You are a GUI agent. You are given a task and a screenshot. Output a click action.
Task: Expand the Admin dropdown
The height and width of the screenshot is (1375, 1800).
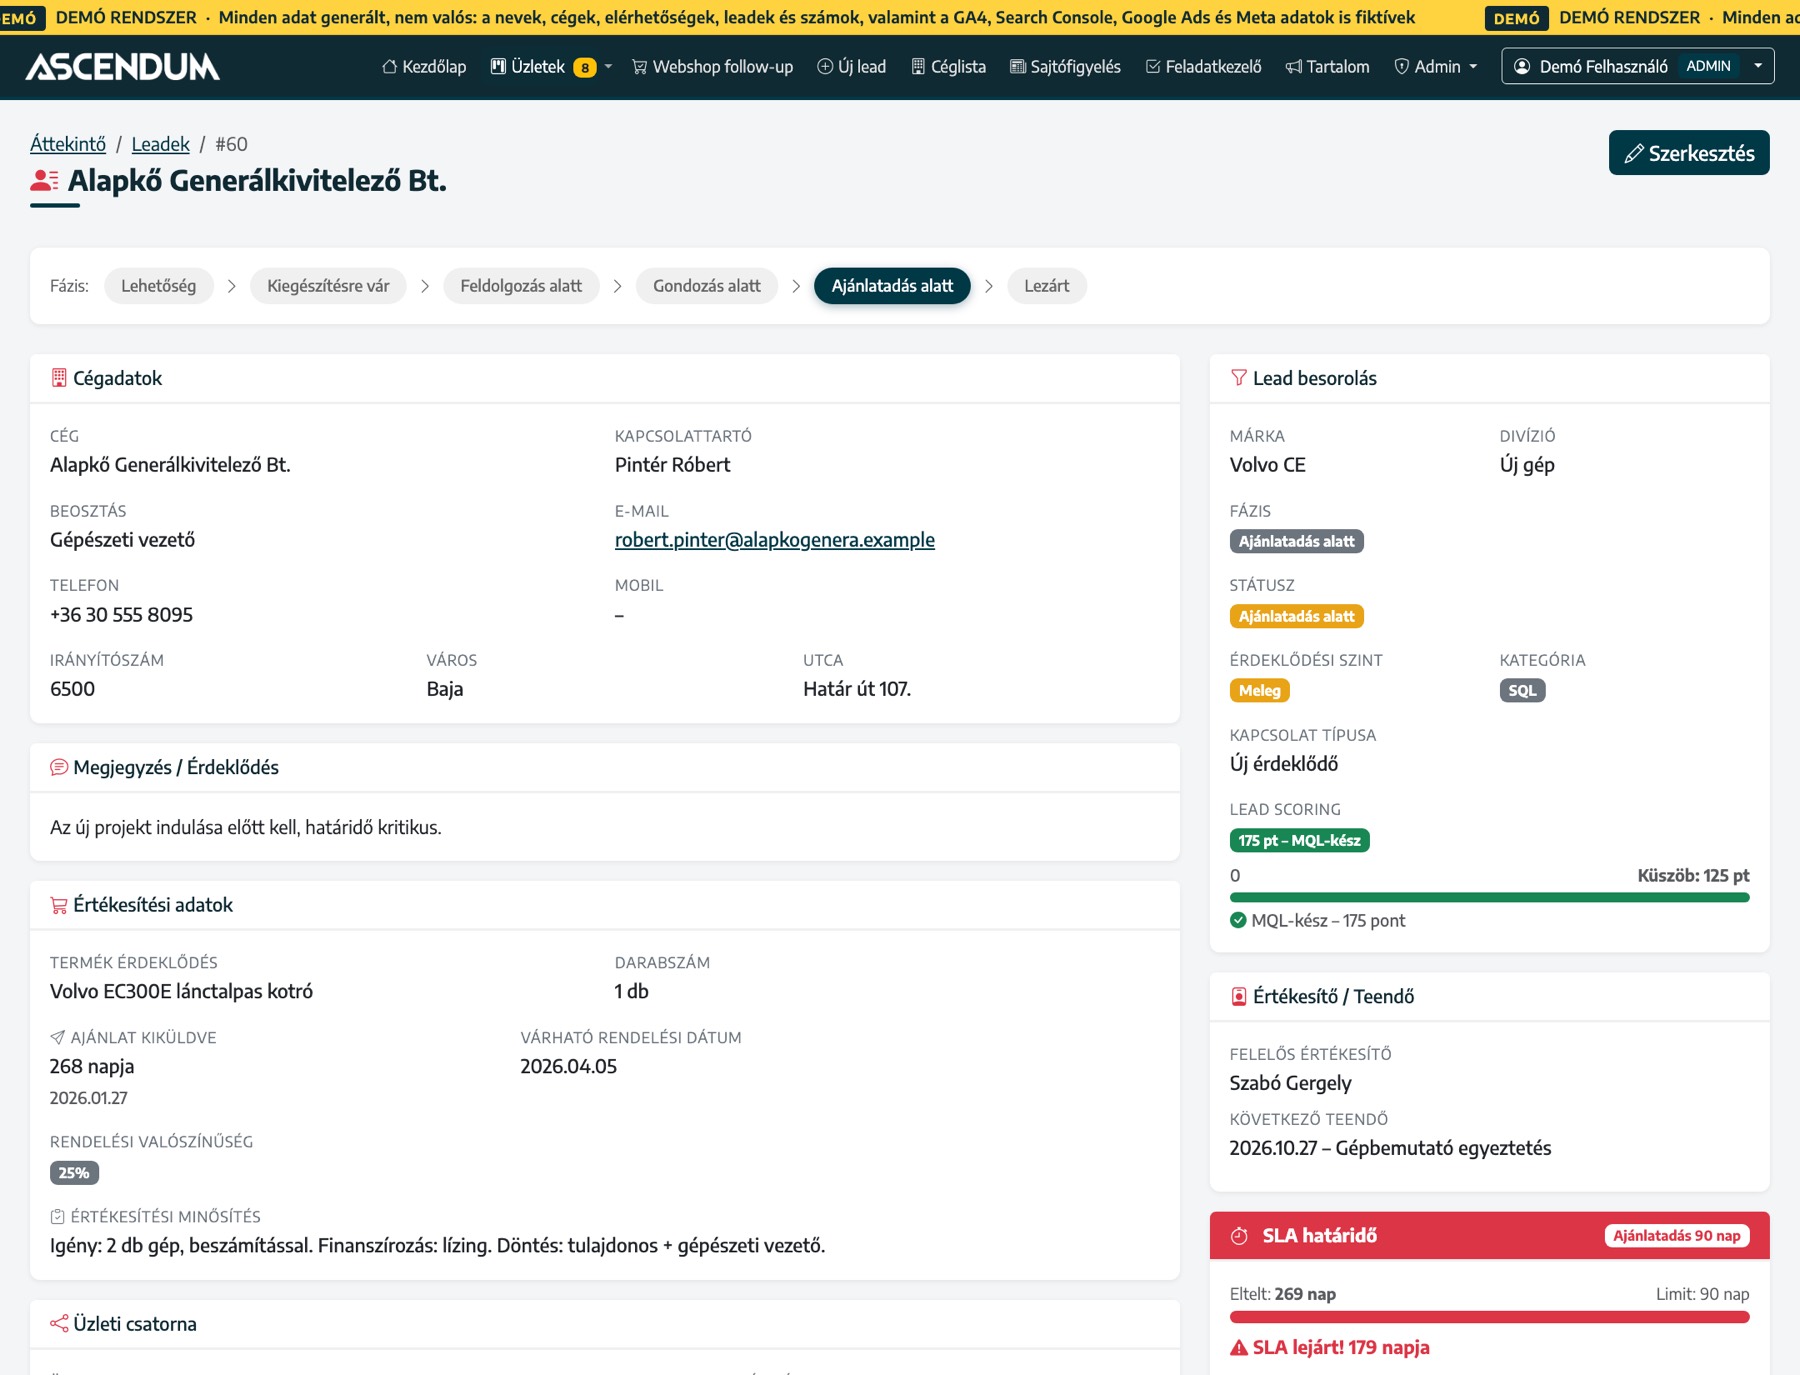tap(1436, 67)
